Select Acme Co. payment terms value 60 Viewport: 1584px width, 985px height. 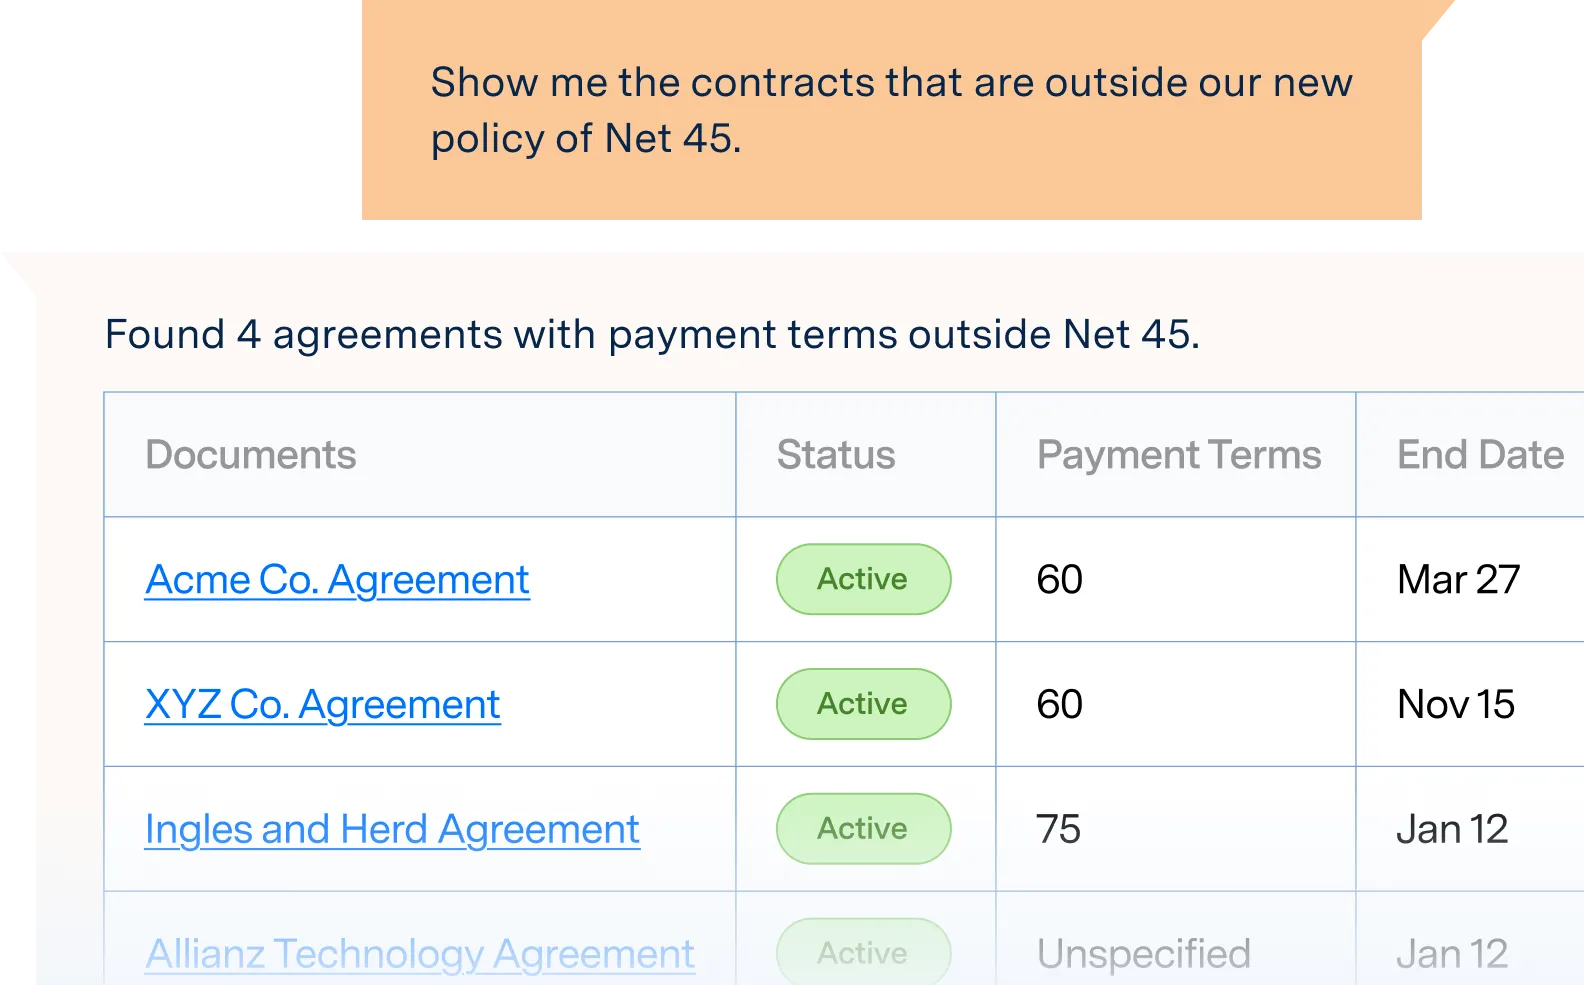[1059, 580]
